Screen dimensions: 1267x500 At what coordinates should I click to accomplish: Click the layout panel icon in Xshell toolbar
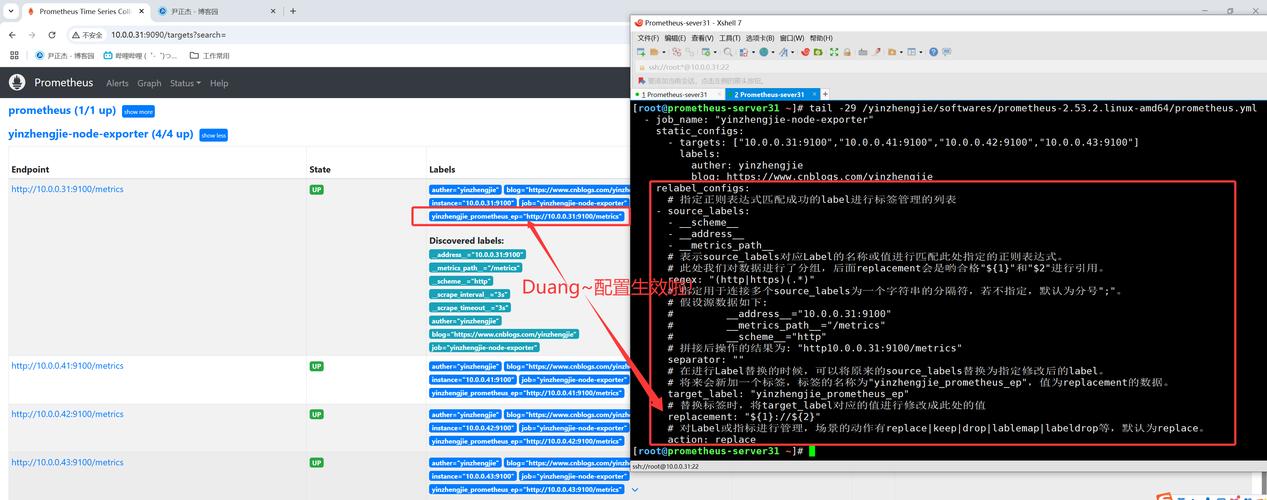pyautogui.click(x=911, y=52)
